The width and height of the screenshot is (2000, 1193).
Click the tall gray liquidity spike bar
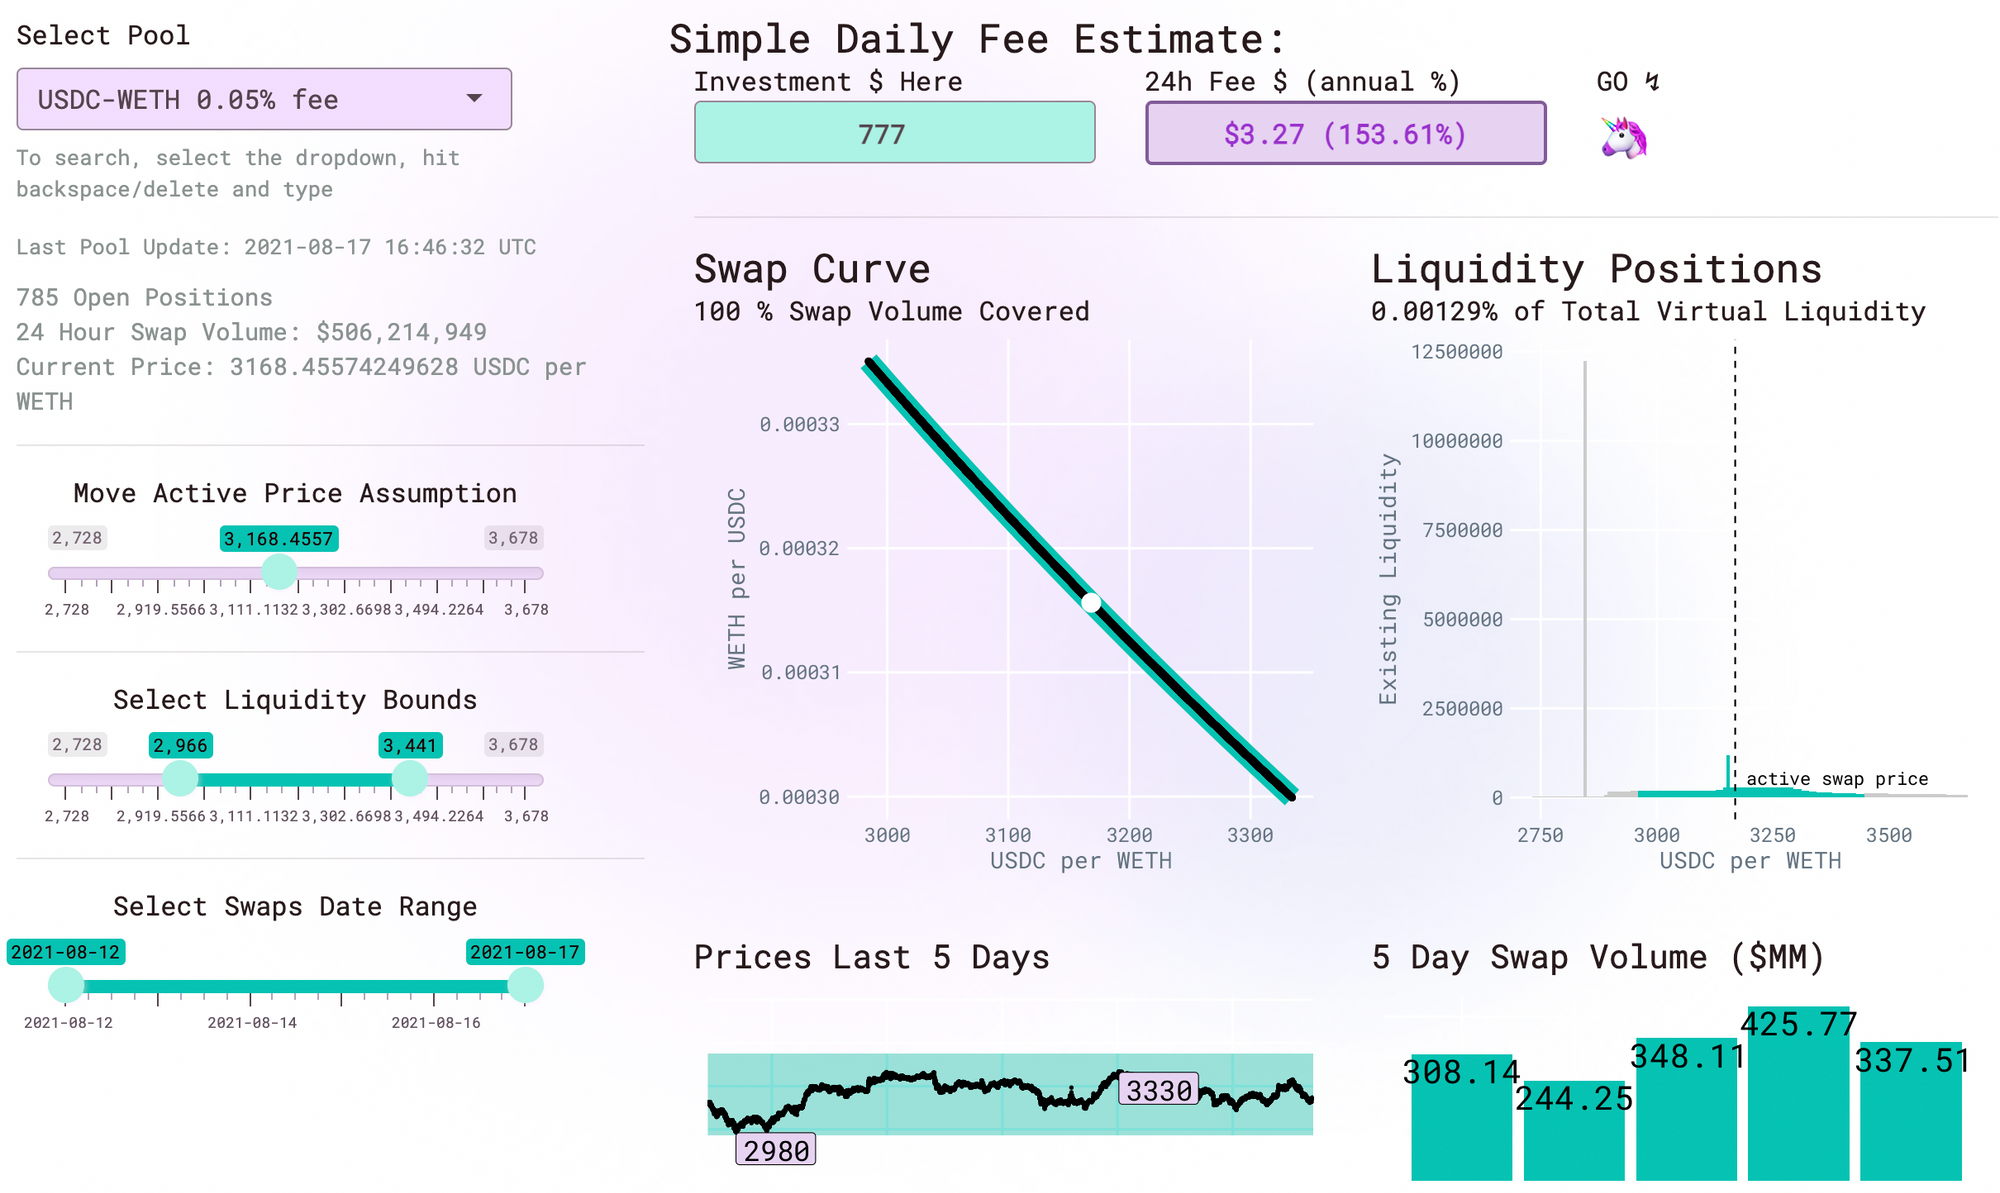pyautogui.click(x=1585, y=580)
